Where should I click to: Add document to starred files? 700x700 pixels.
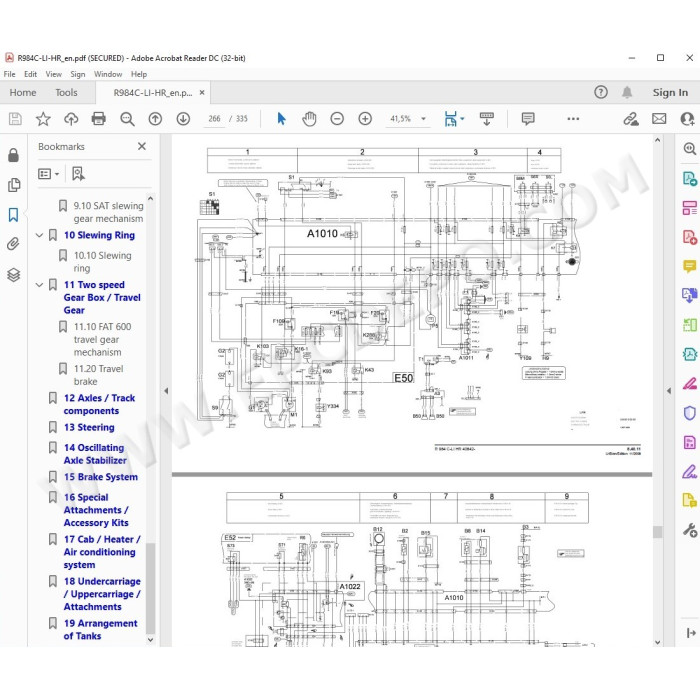point(43,119)
